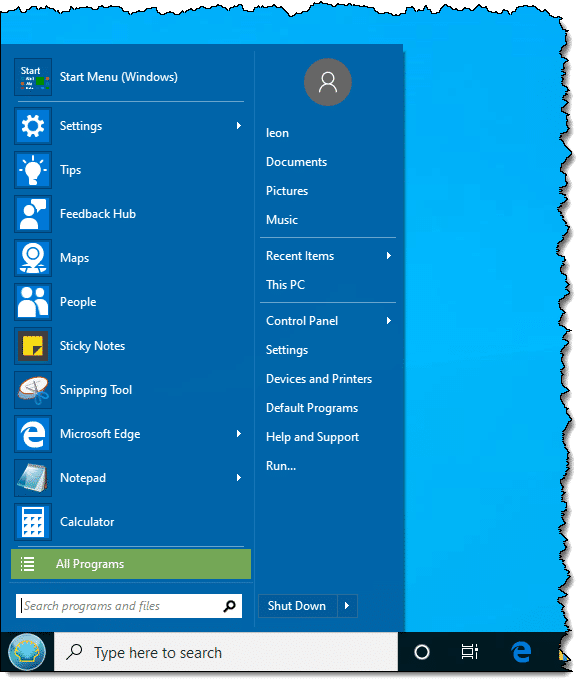Expand the Settings submenu arrow

[x=239, y=126]
